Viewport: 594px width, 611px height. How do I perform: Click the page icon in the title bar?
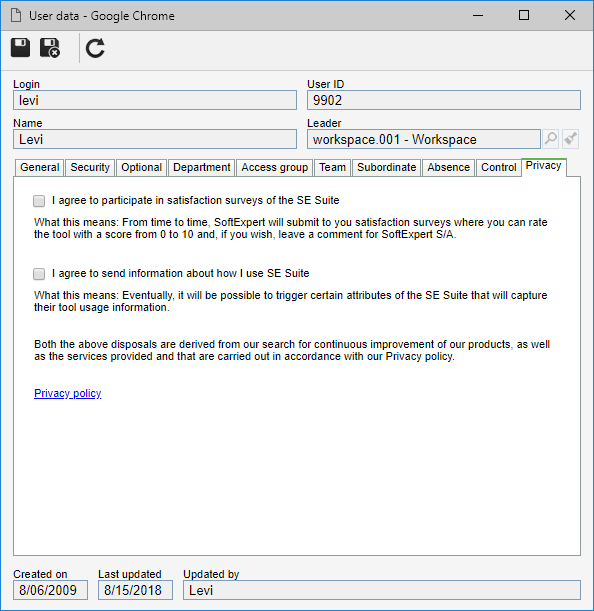(16, 16)
